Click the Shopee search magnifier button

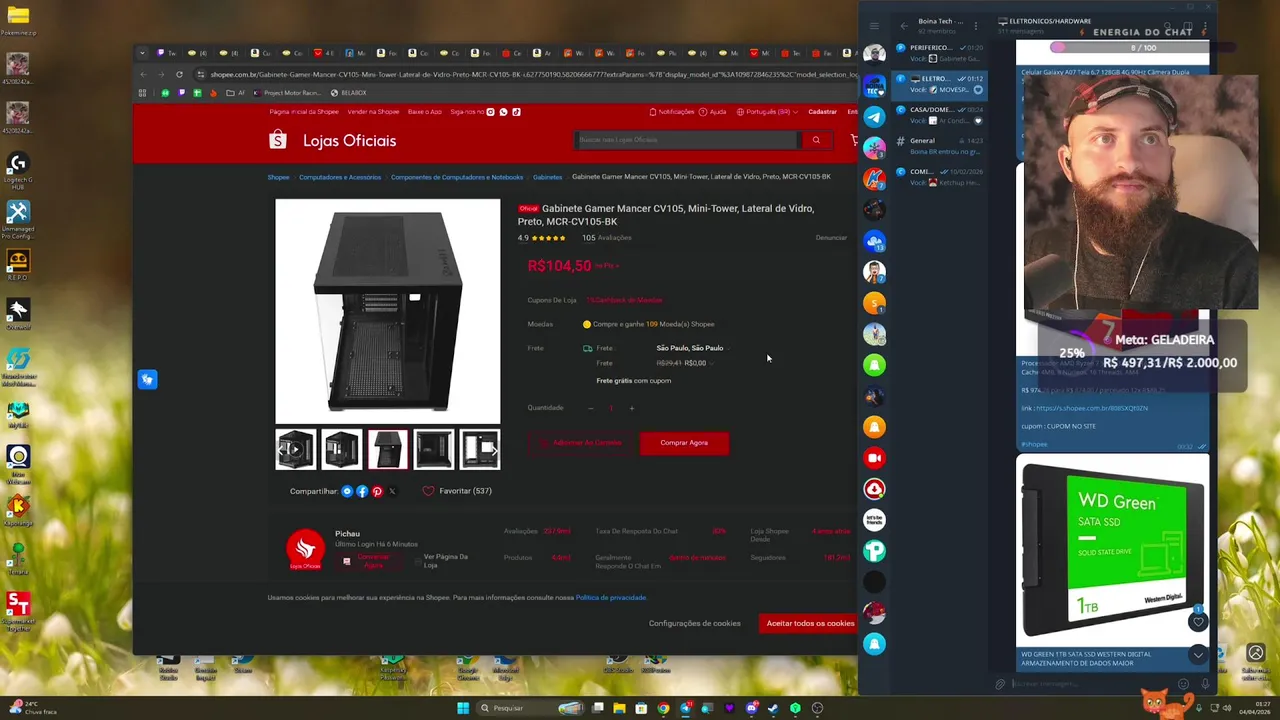point(816,140)
